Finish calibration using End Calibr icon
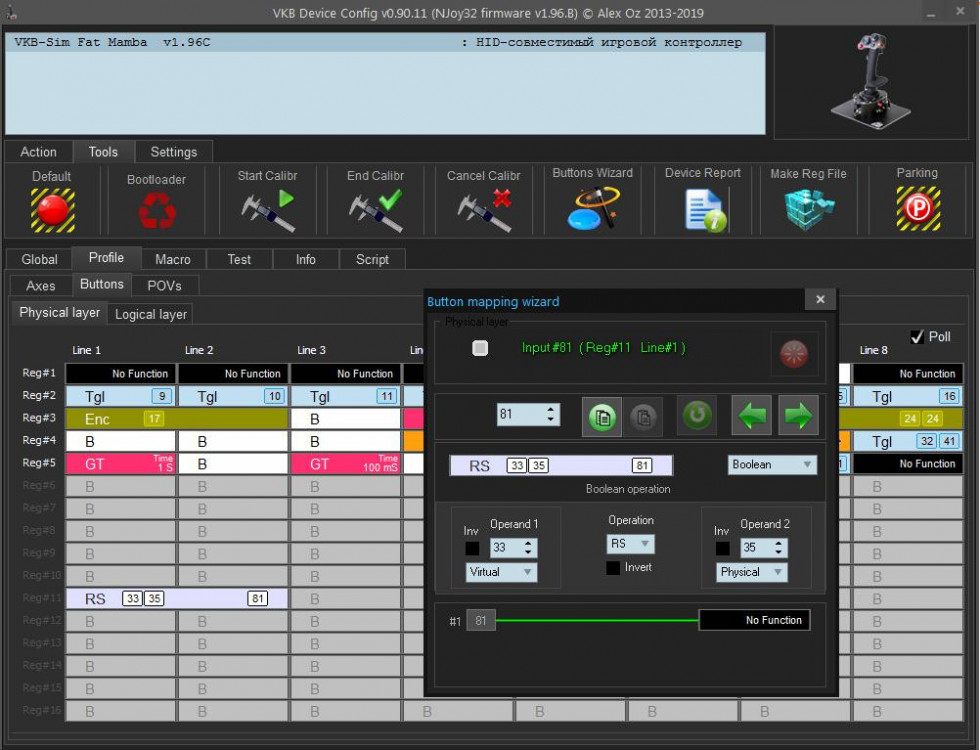The height and width of the screenshot is (750, 980). coord(375,208)
